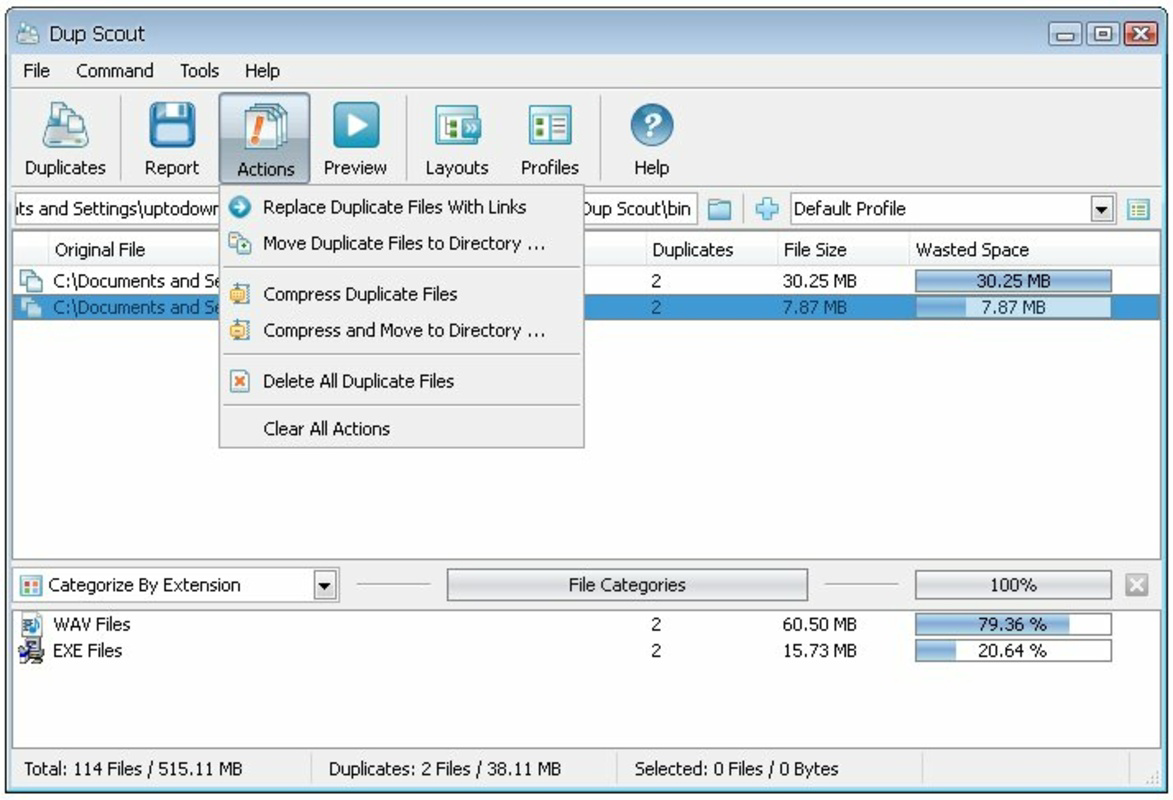Click the 30.25 MB wasted space bar
1173x800 pixels.
(1013, 281)
